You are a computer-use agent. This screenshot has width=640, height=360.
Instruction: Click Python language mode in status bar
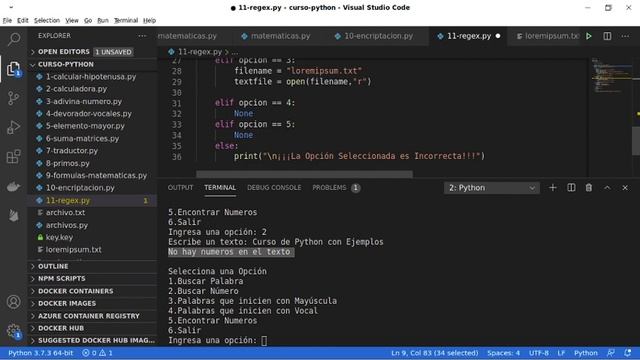[x=585, y=353]
